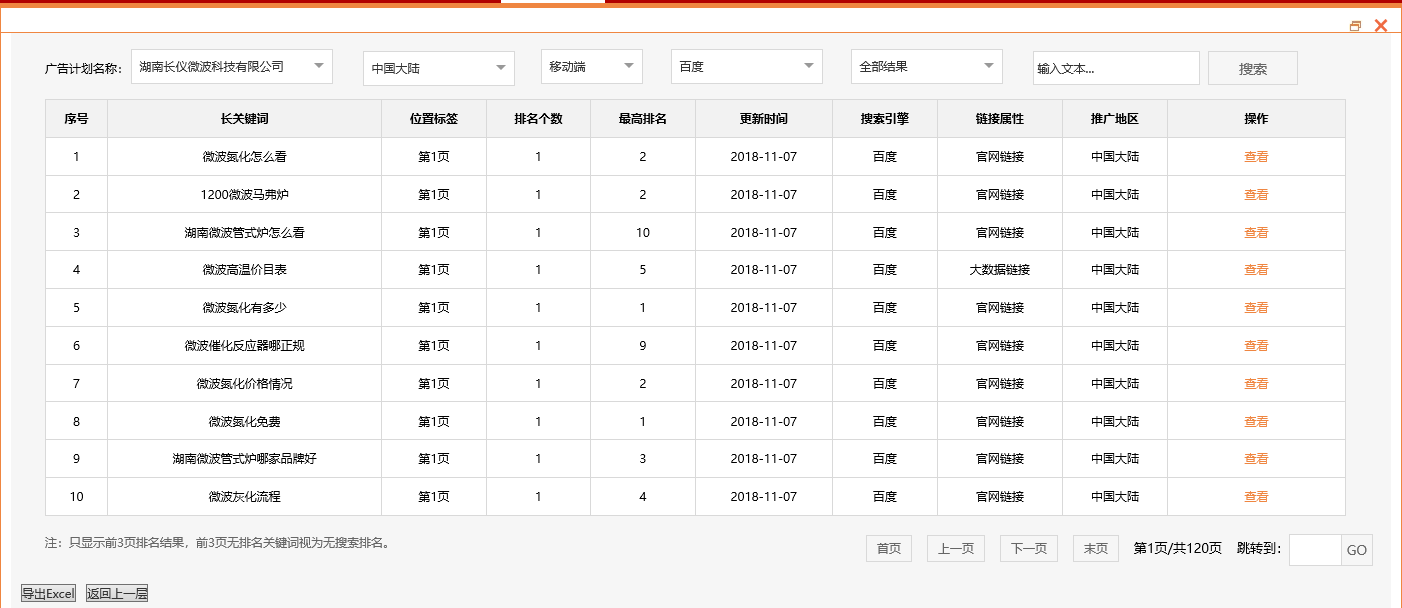
Task: Jump to 末页 last page
Action: point(1095,548)
